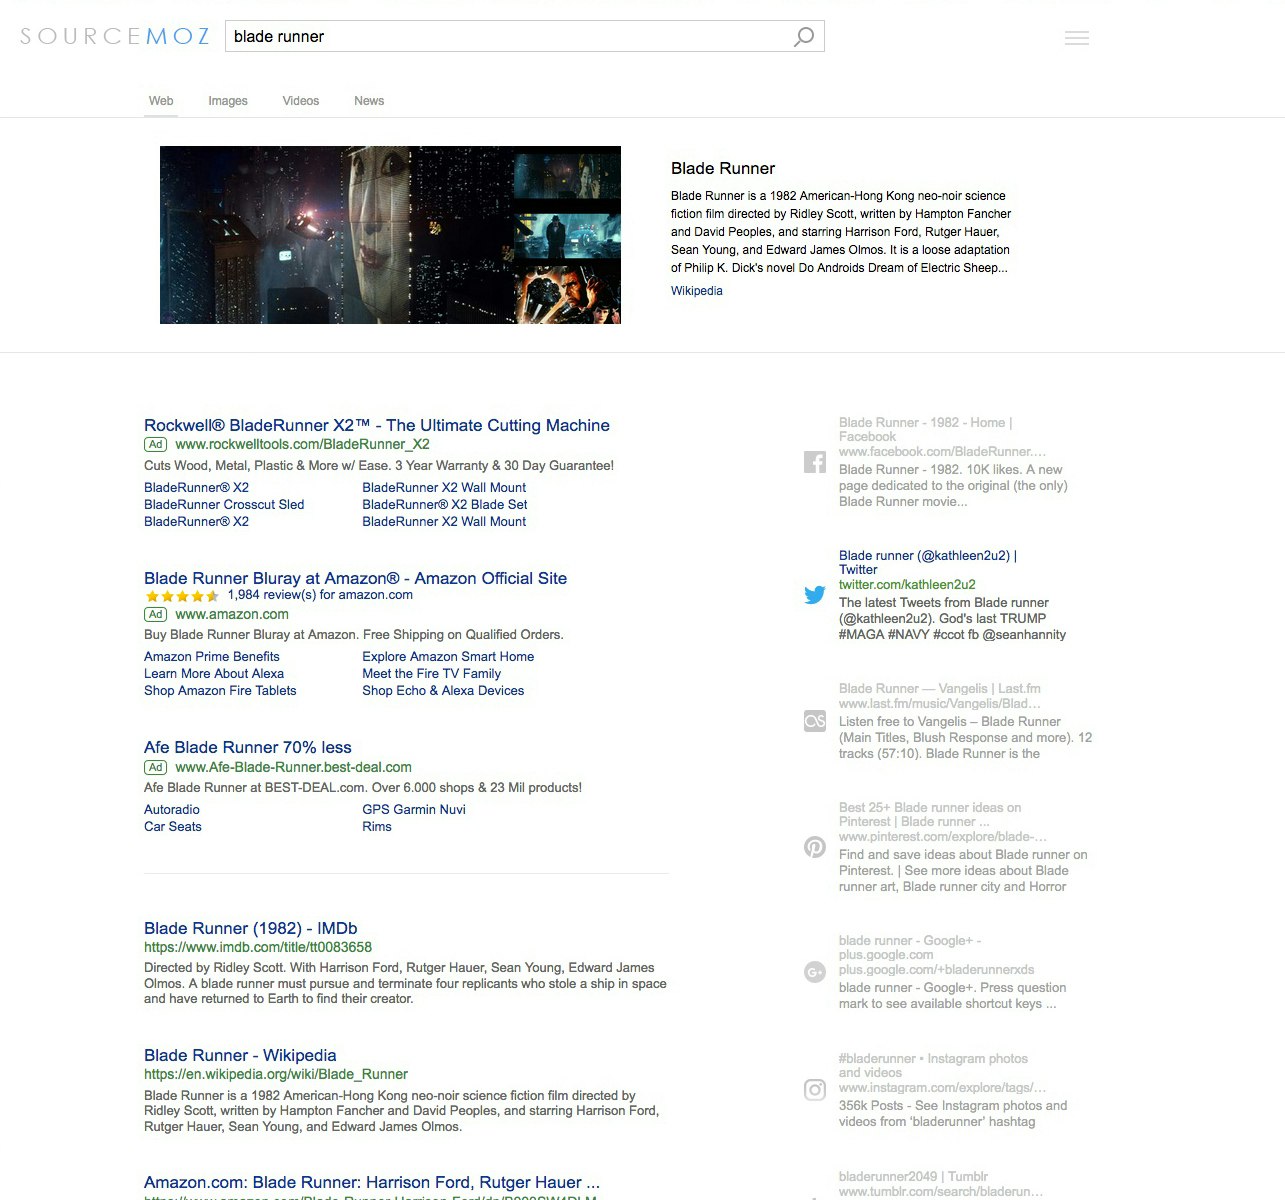Click the Facebook icon next to Blade Runner page result

(x=814, y=462)
